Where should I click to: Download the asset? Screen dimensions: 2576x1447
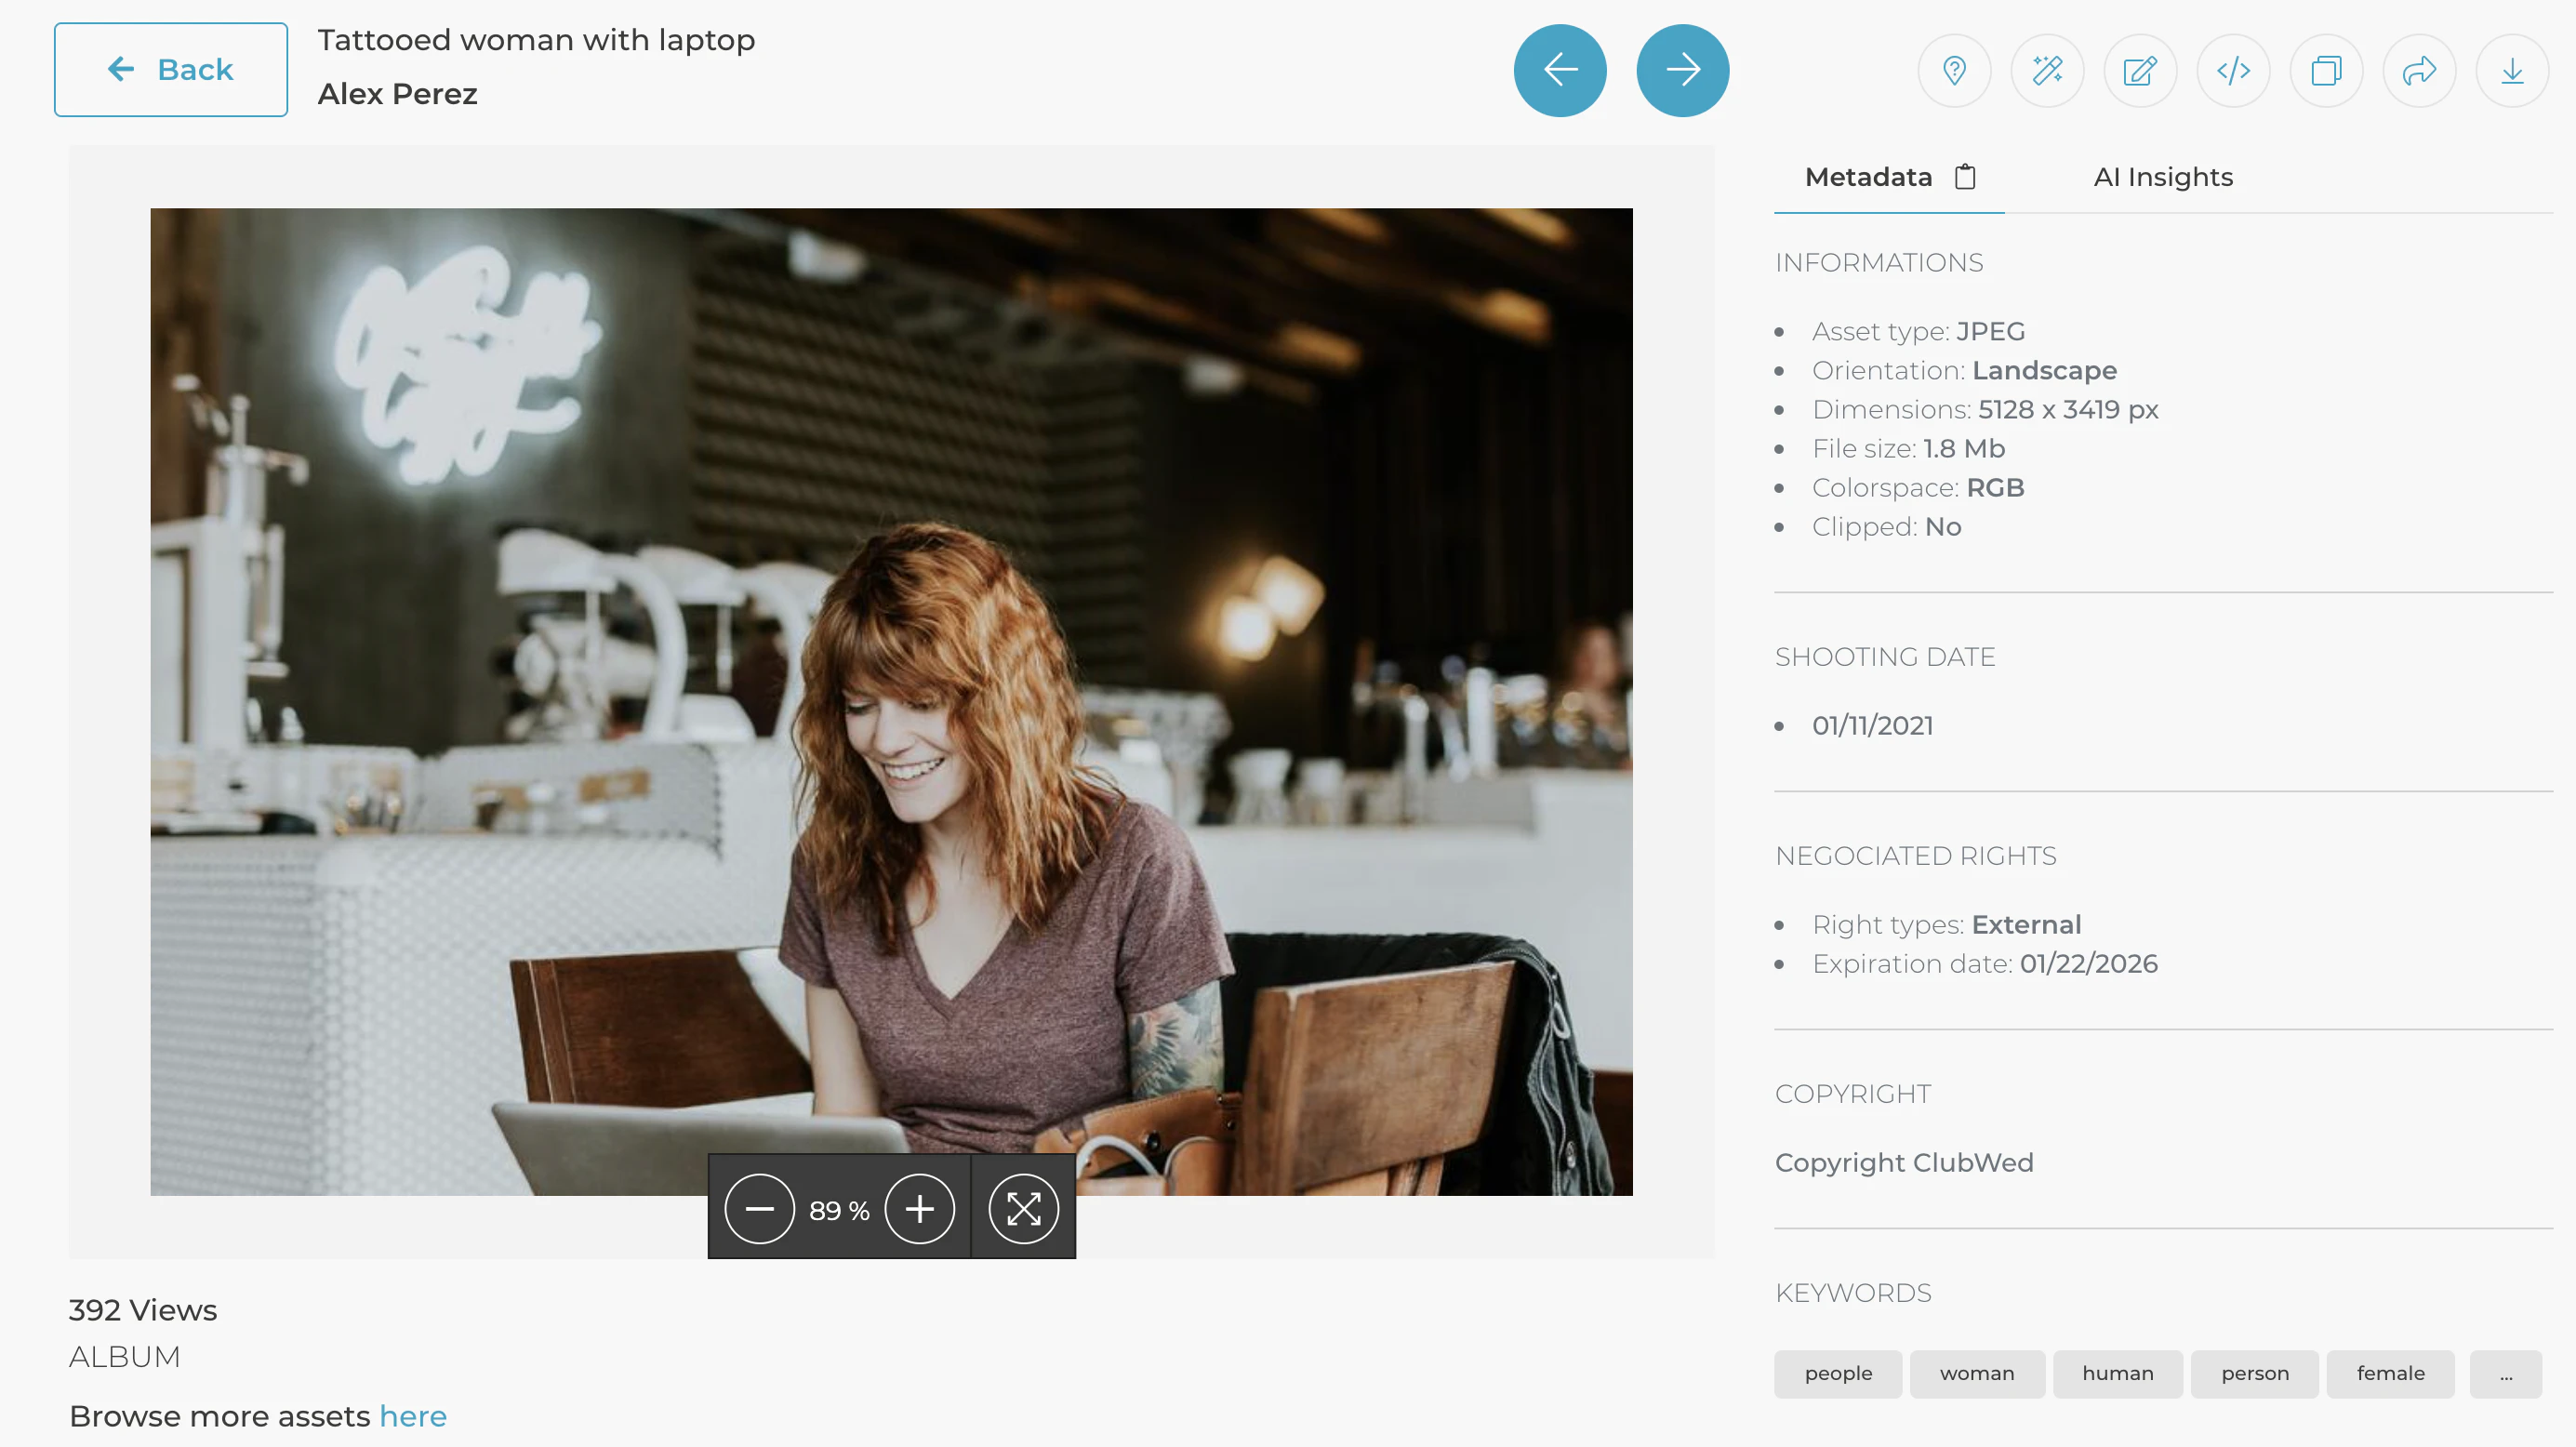2512,70
